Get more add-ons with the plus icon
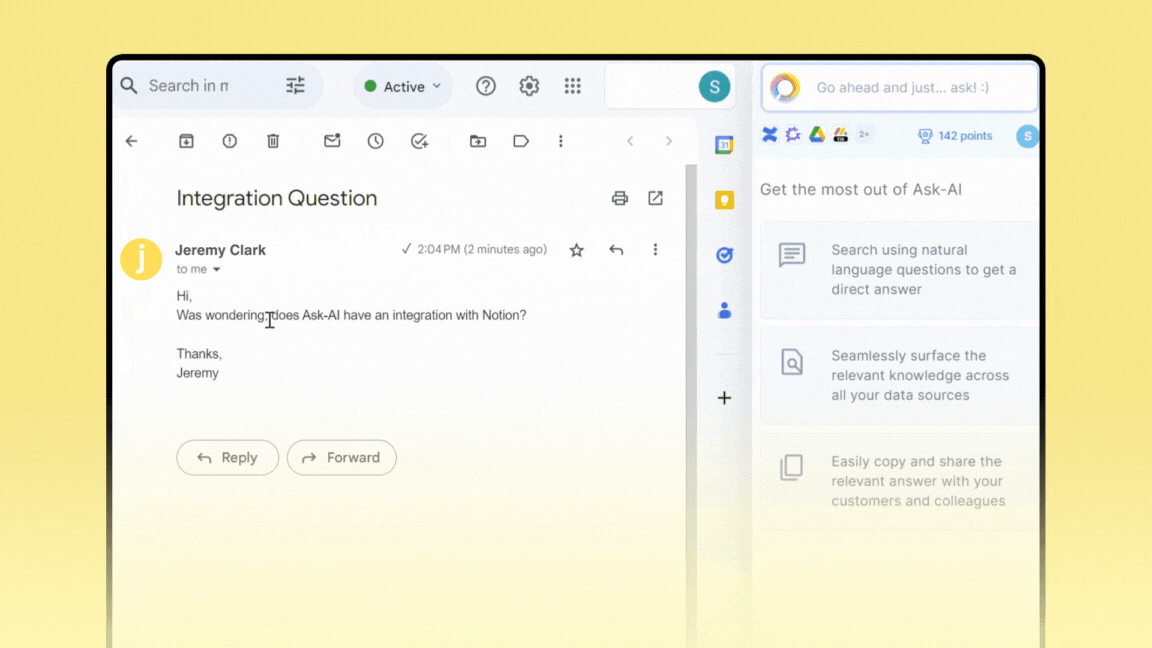 [x=724, y=398]
